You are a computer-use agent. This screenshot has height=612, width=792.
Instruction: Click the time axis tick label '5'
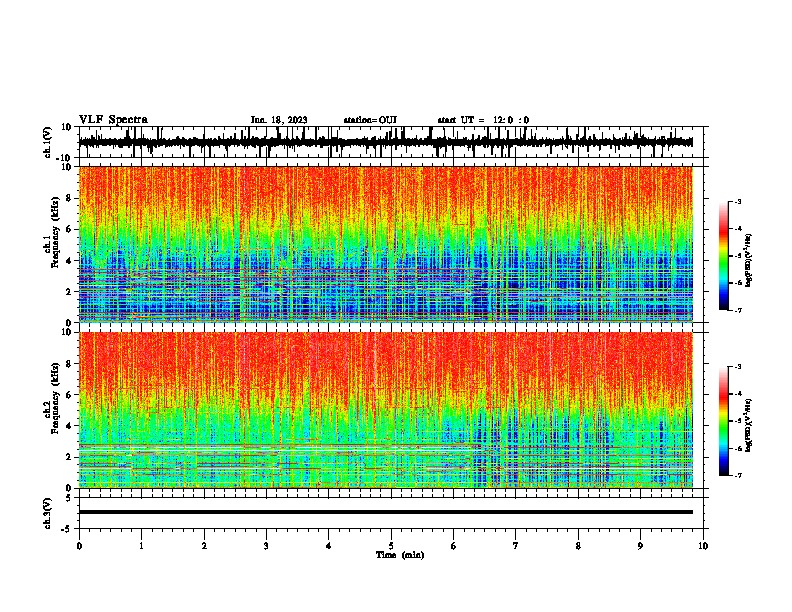point(391,546)
